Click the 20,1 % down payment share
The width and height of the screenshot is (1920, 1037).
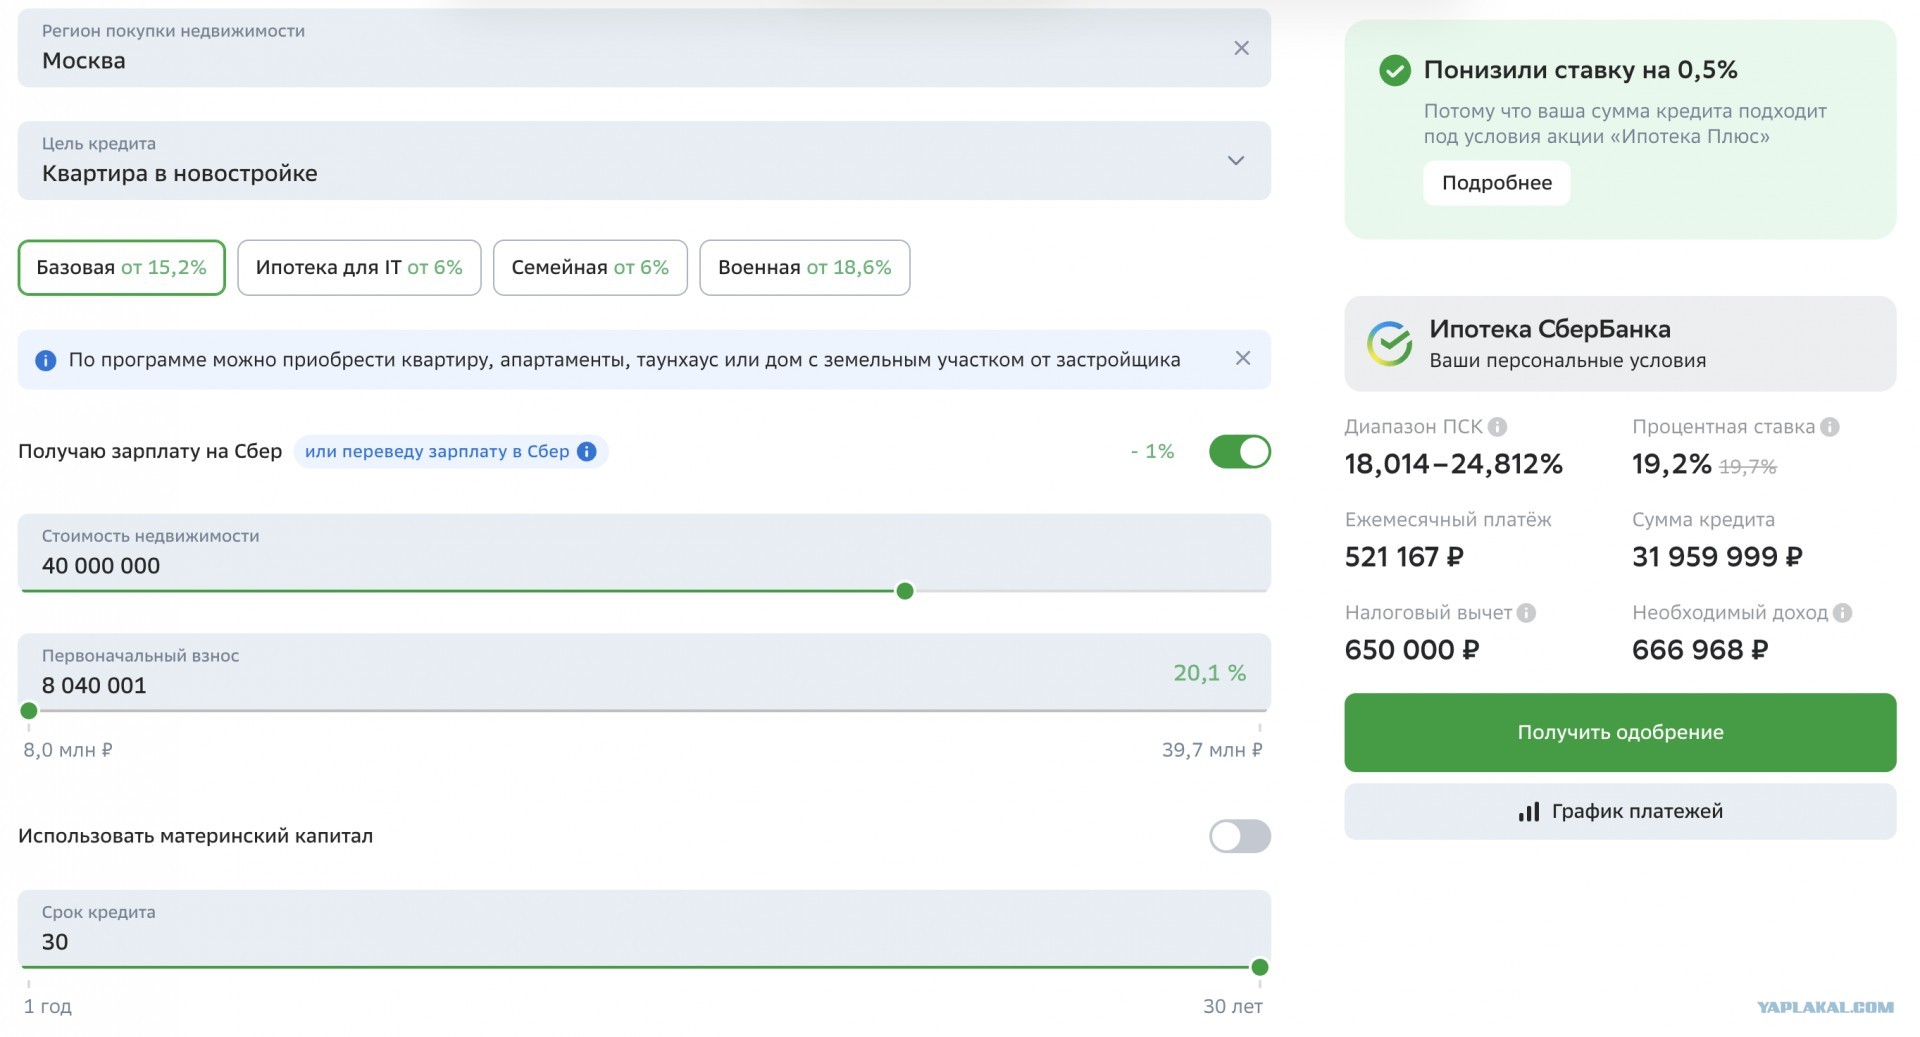tap(1209, 673)
